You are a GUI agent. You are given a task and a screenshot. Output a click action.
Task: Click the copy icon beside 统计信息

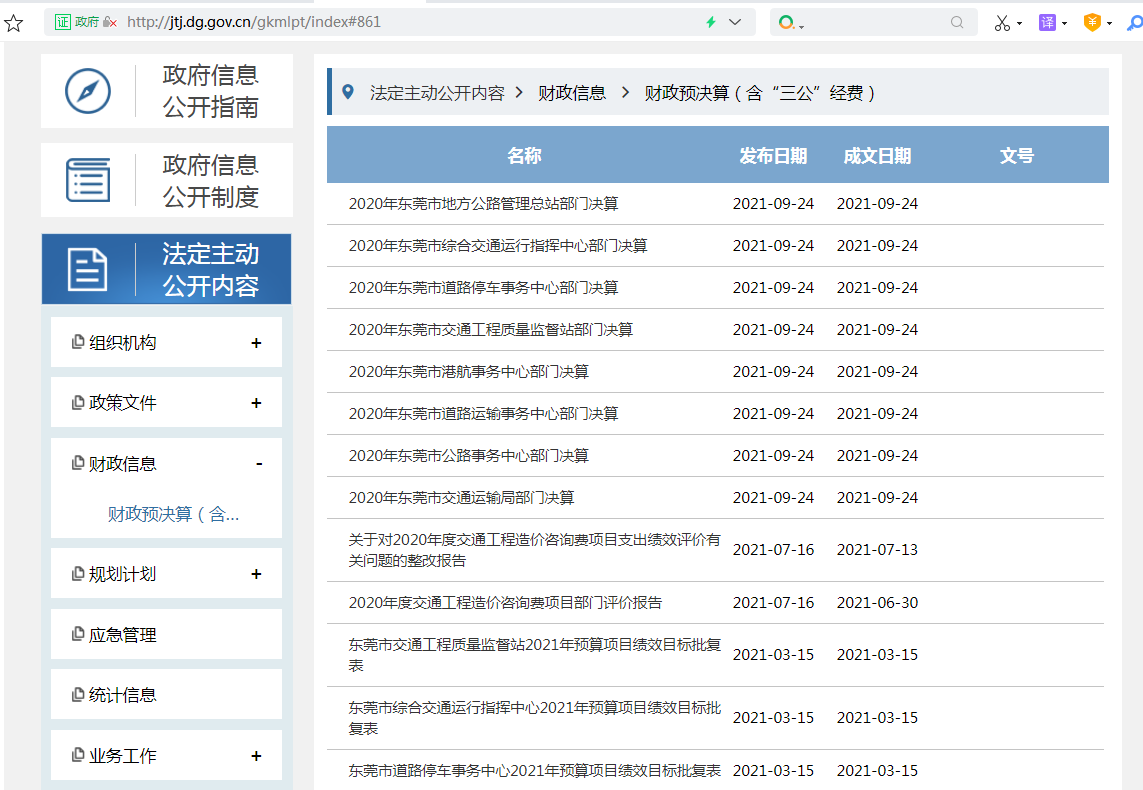(77, 695)
